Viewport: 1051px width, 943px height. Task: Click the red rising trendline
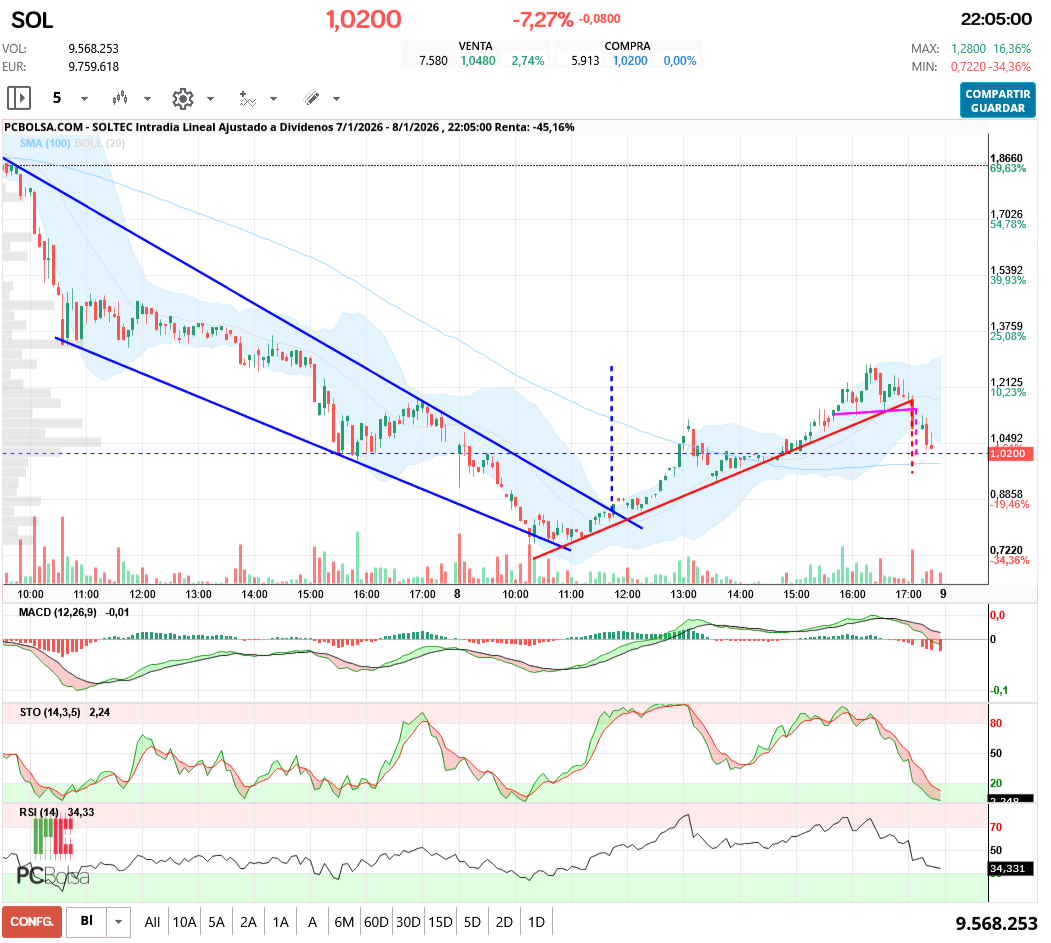click(x=724, y=478)
